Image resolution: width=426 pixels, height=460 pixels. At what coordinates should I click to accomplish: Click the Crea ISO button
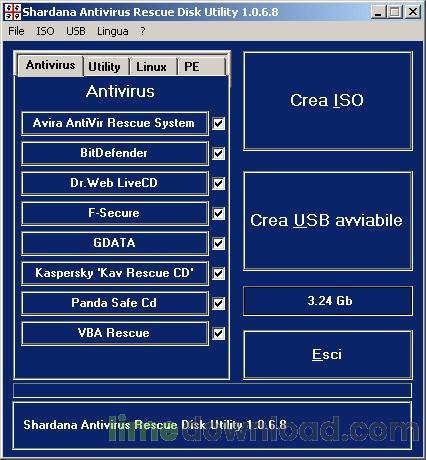point(328,101)
